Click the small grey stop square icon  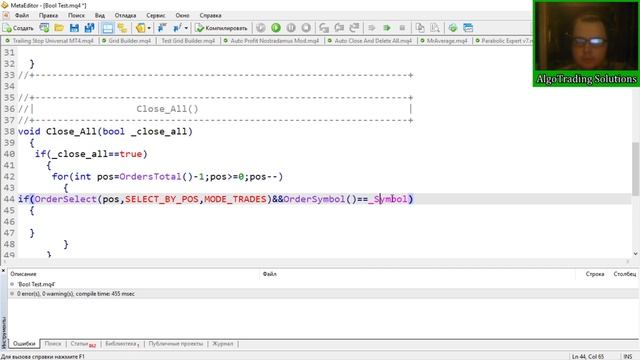click(x=402, y=28)
